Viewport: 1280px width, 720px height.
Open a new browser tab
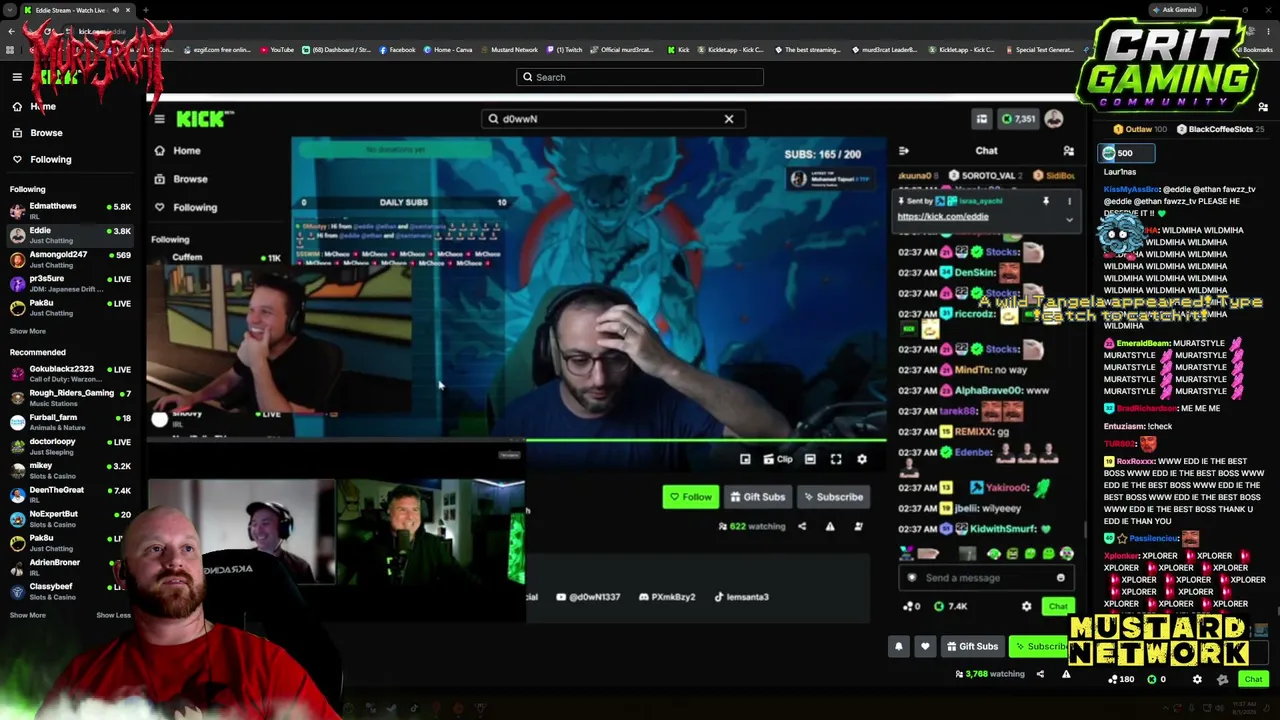tap(146, 10)
